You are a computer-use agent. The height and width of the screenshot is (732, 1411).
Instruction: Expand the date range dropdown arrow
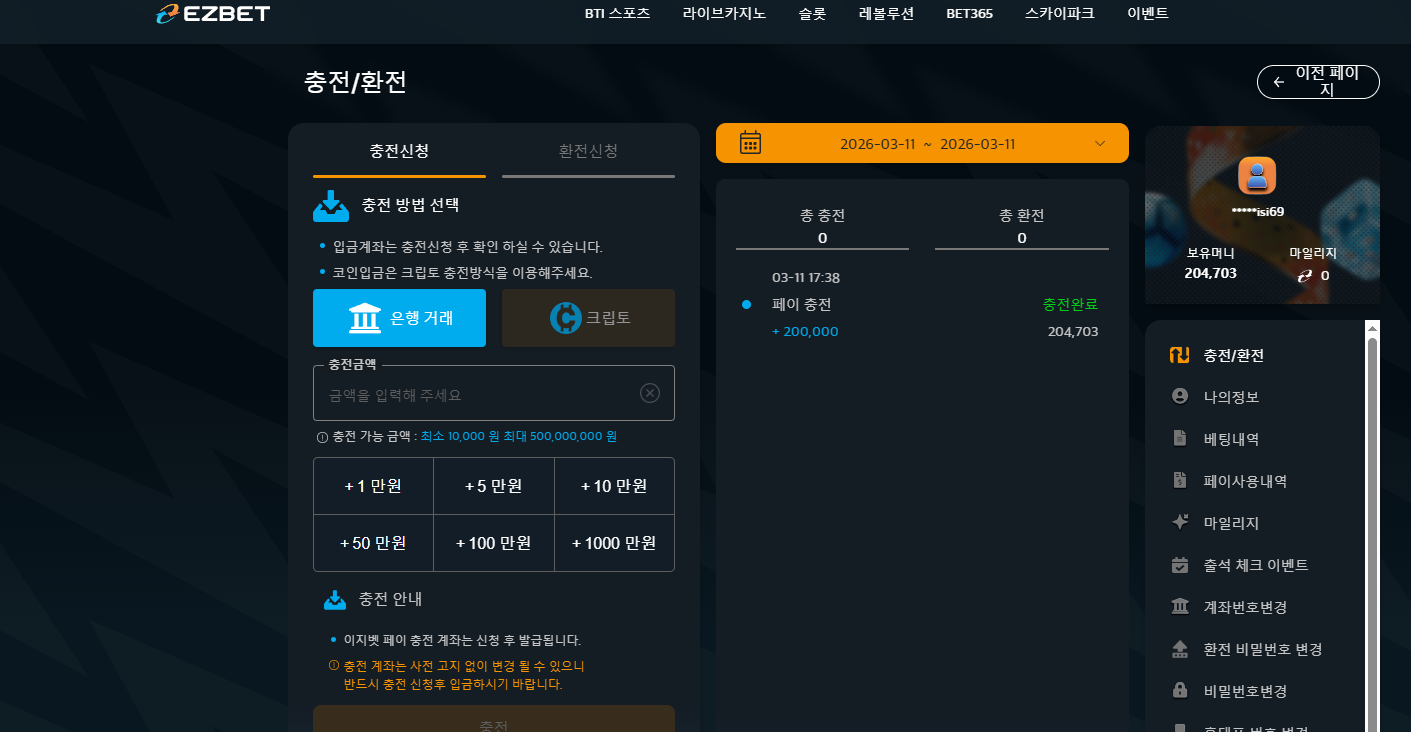click(1100, 144)
